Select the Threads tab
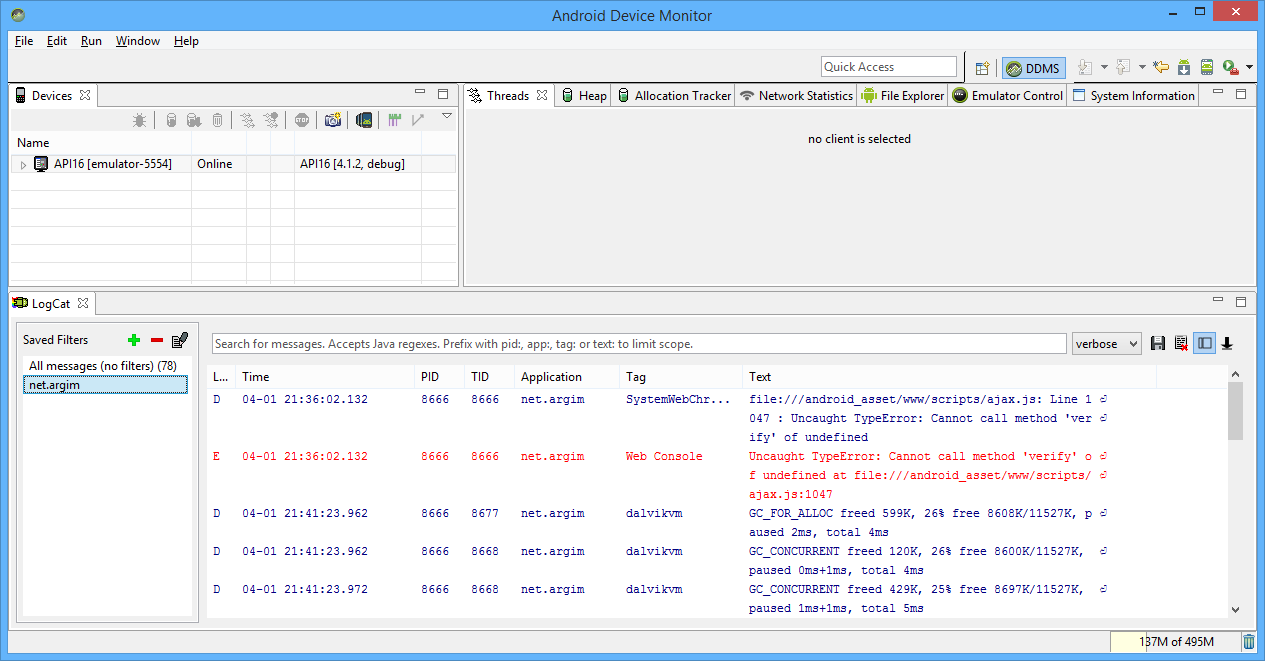Image resolution: width=1265 pixels, height=661 pixels. [508, 95]
